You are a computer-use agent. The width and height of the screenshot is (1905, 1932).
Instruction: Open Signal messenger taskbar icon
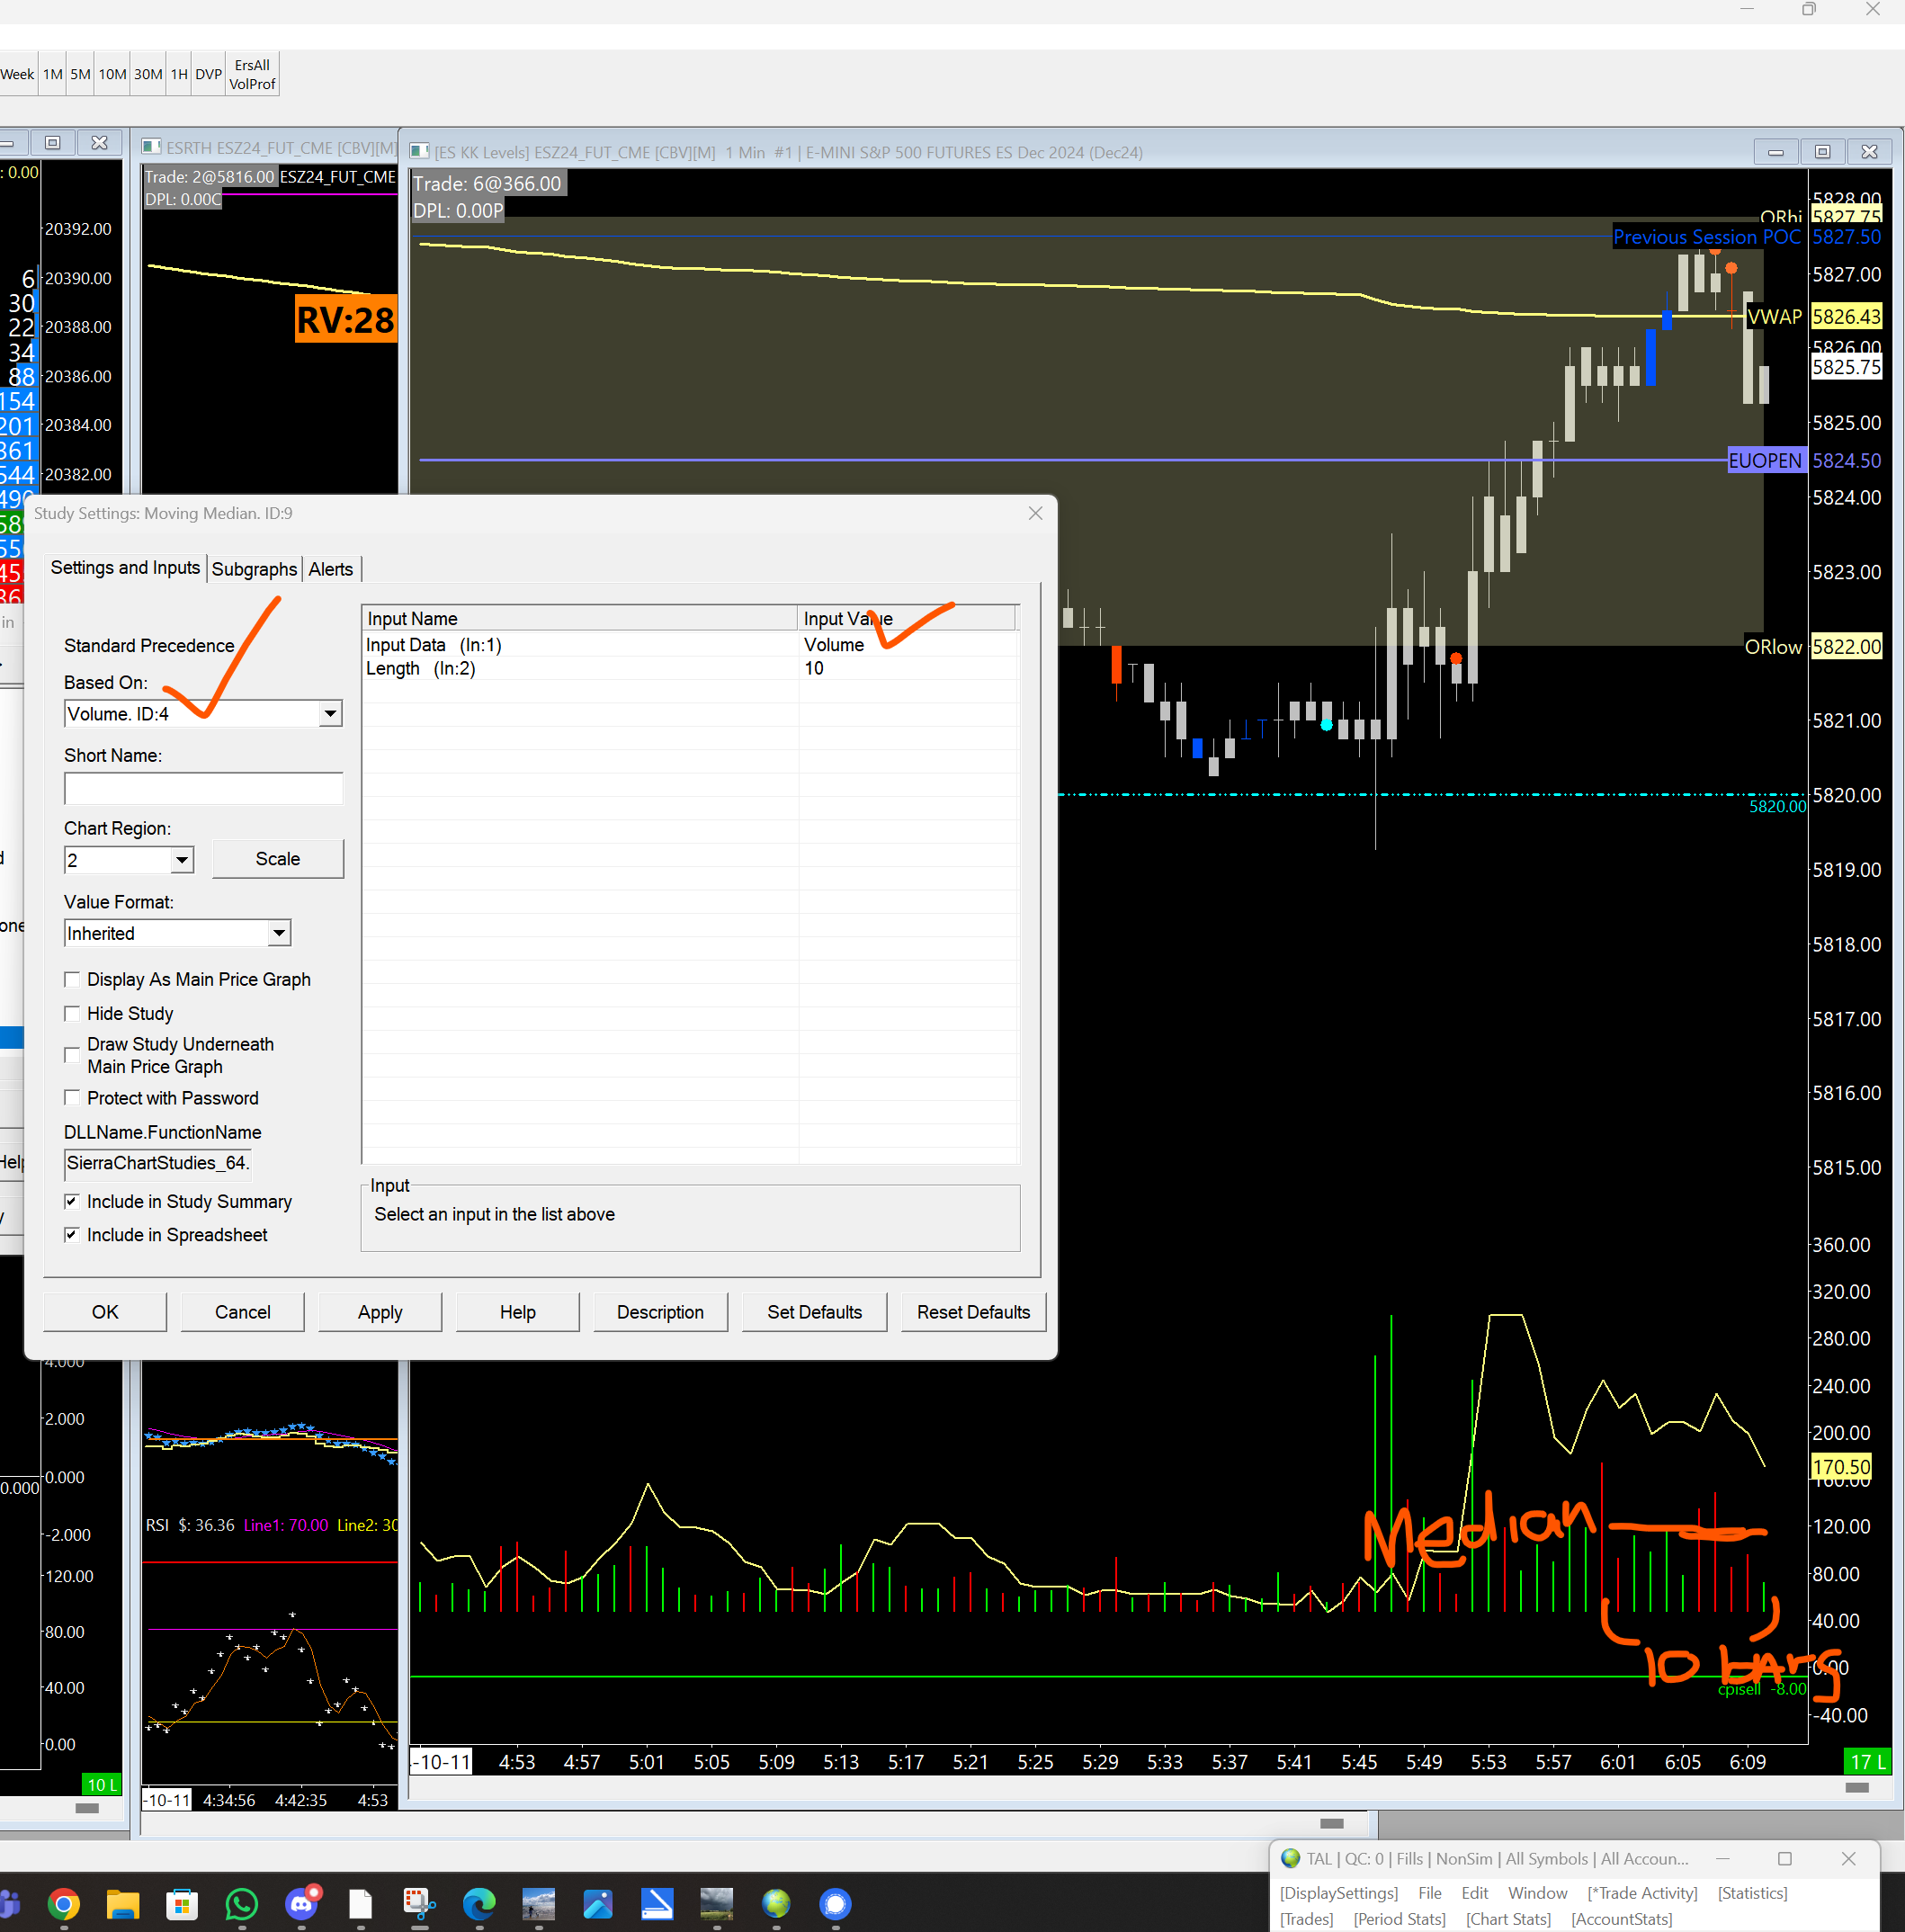835,1904
